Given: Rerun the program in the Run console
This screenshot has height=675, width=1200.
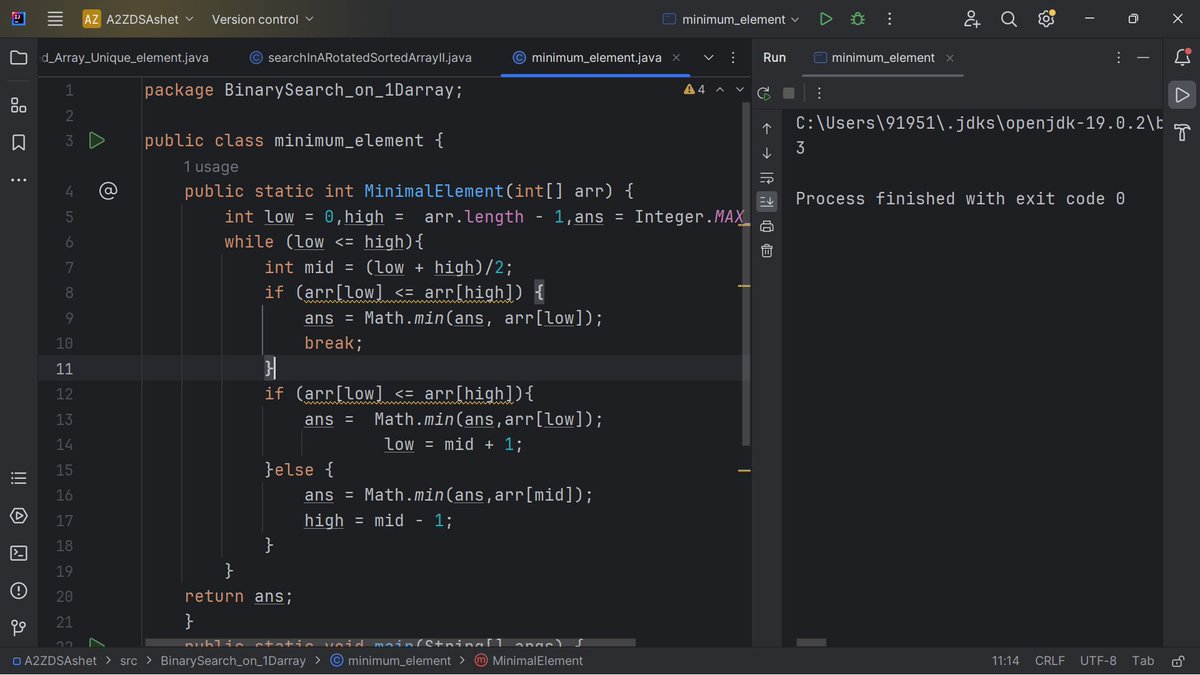Looking at the screenshot, I should 763,92.
